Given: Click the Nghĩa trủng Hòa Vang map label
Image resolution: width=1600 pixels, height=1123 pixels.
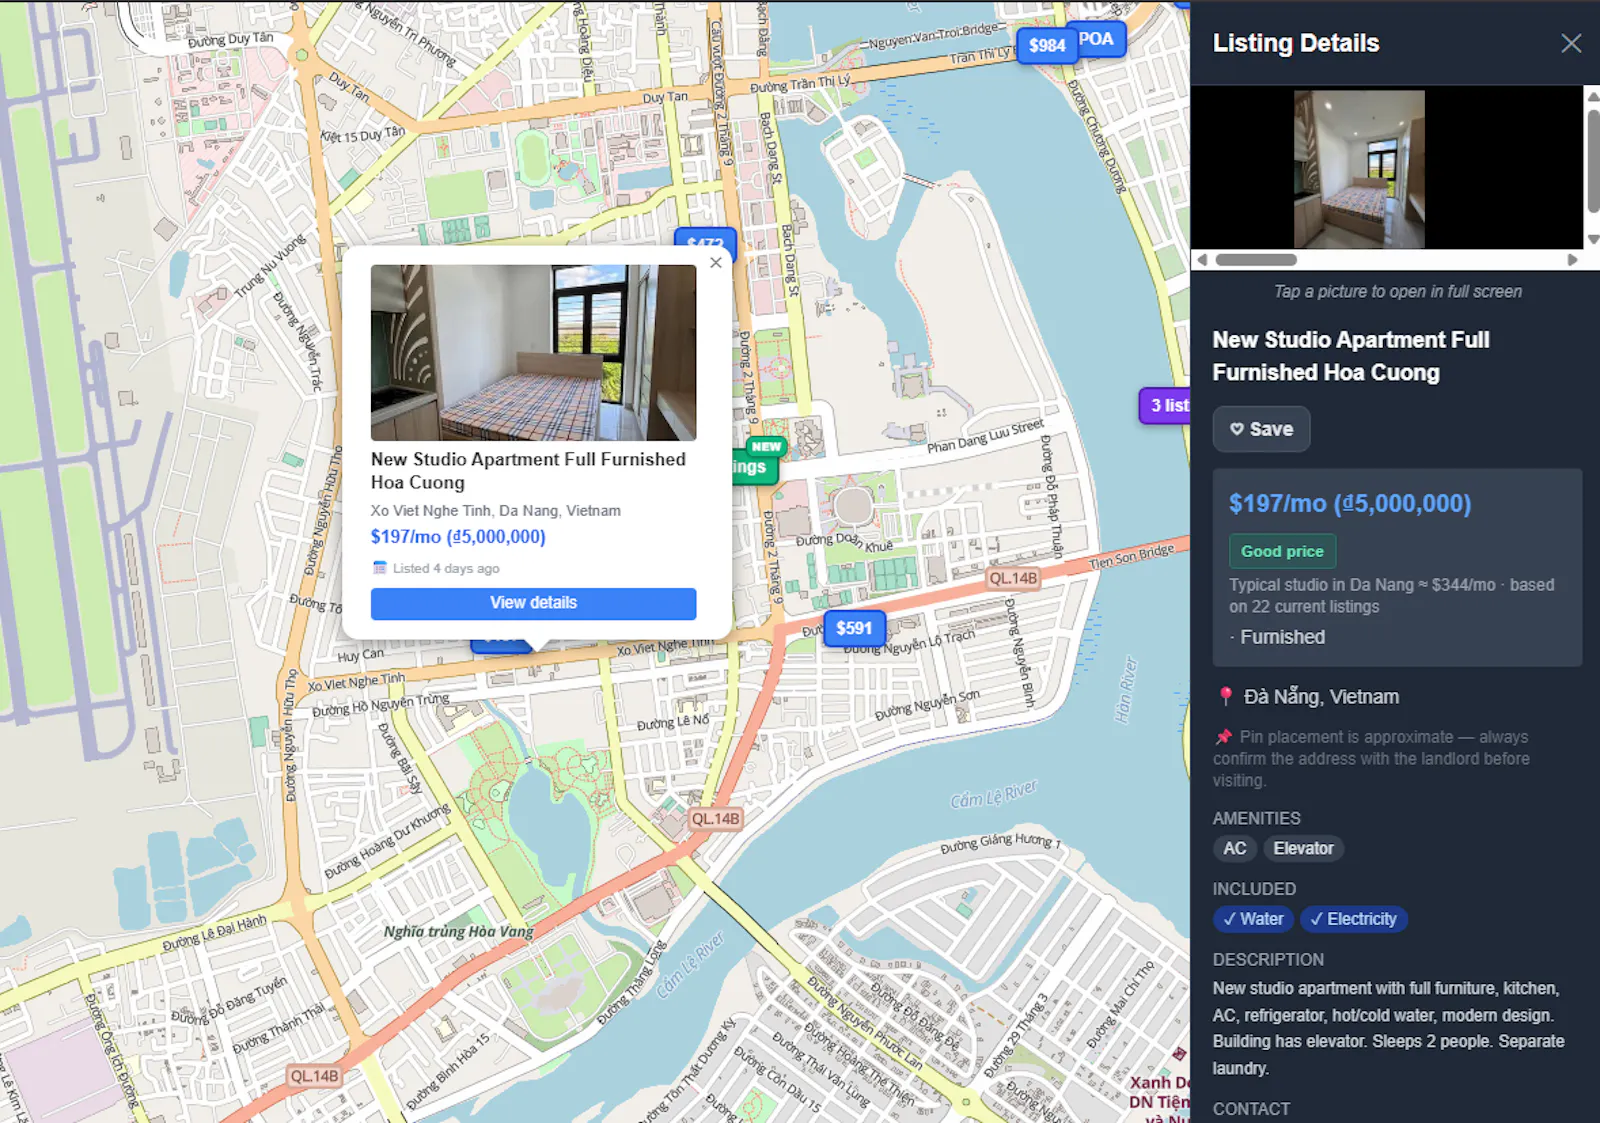Looking at the screenshot, I should click(x=459, y=931).
